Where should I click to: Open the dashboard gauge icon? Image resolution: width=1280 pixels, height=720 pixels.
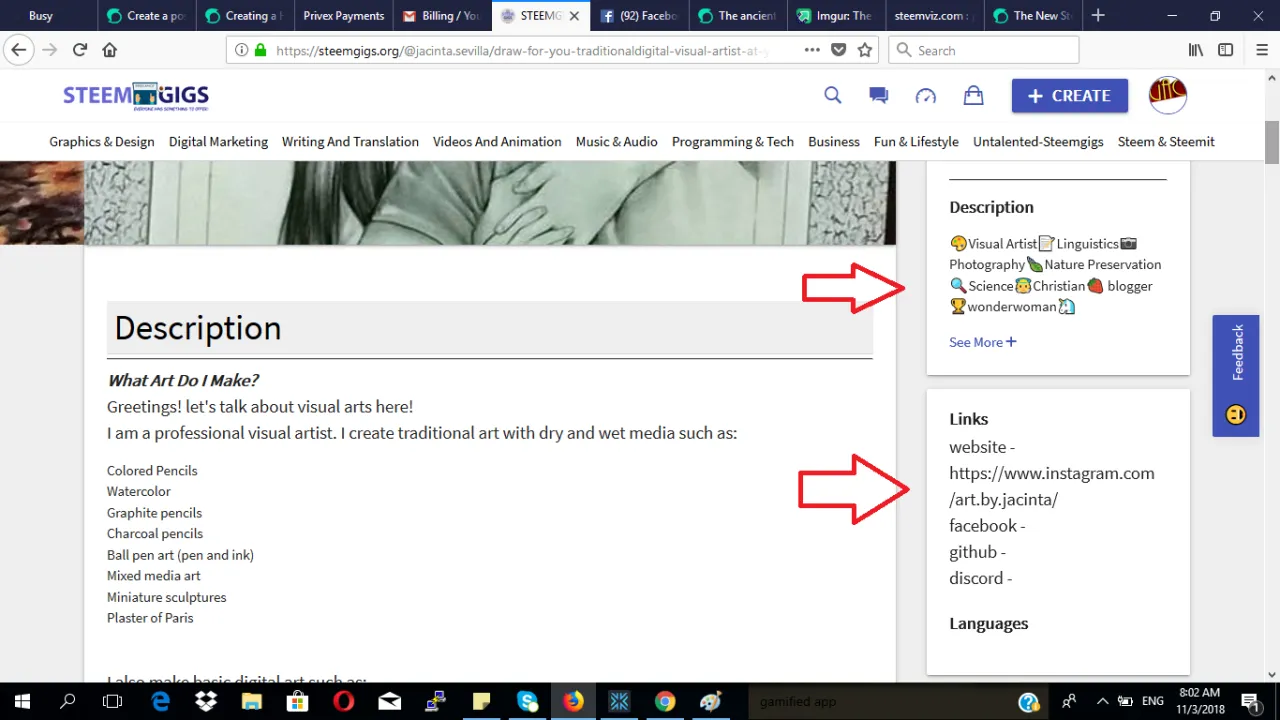click(926, 96)
